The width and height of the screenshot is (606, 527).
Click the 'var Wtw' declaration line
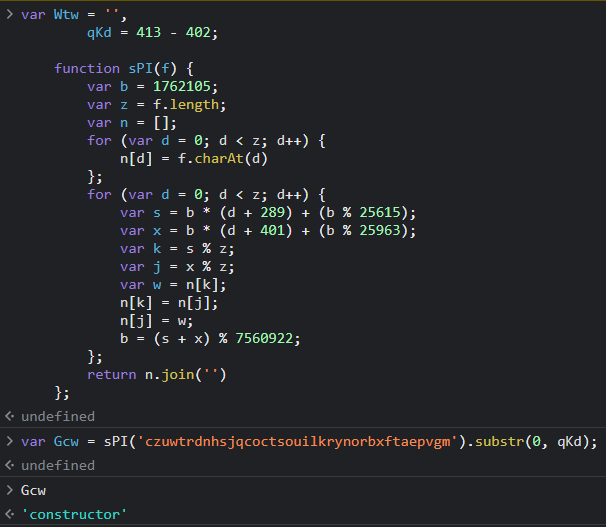click(x=73, y=15)
